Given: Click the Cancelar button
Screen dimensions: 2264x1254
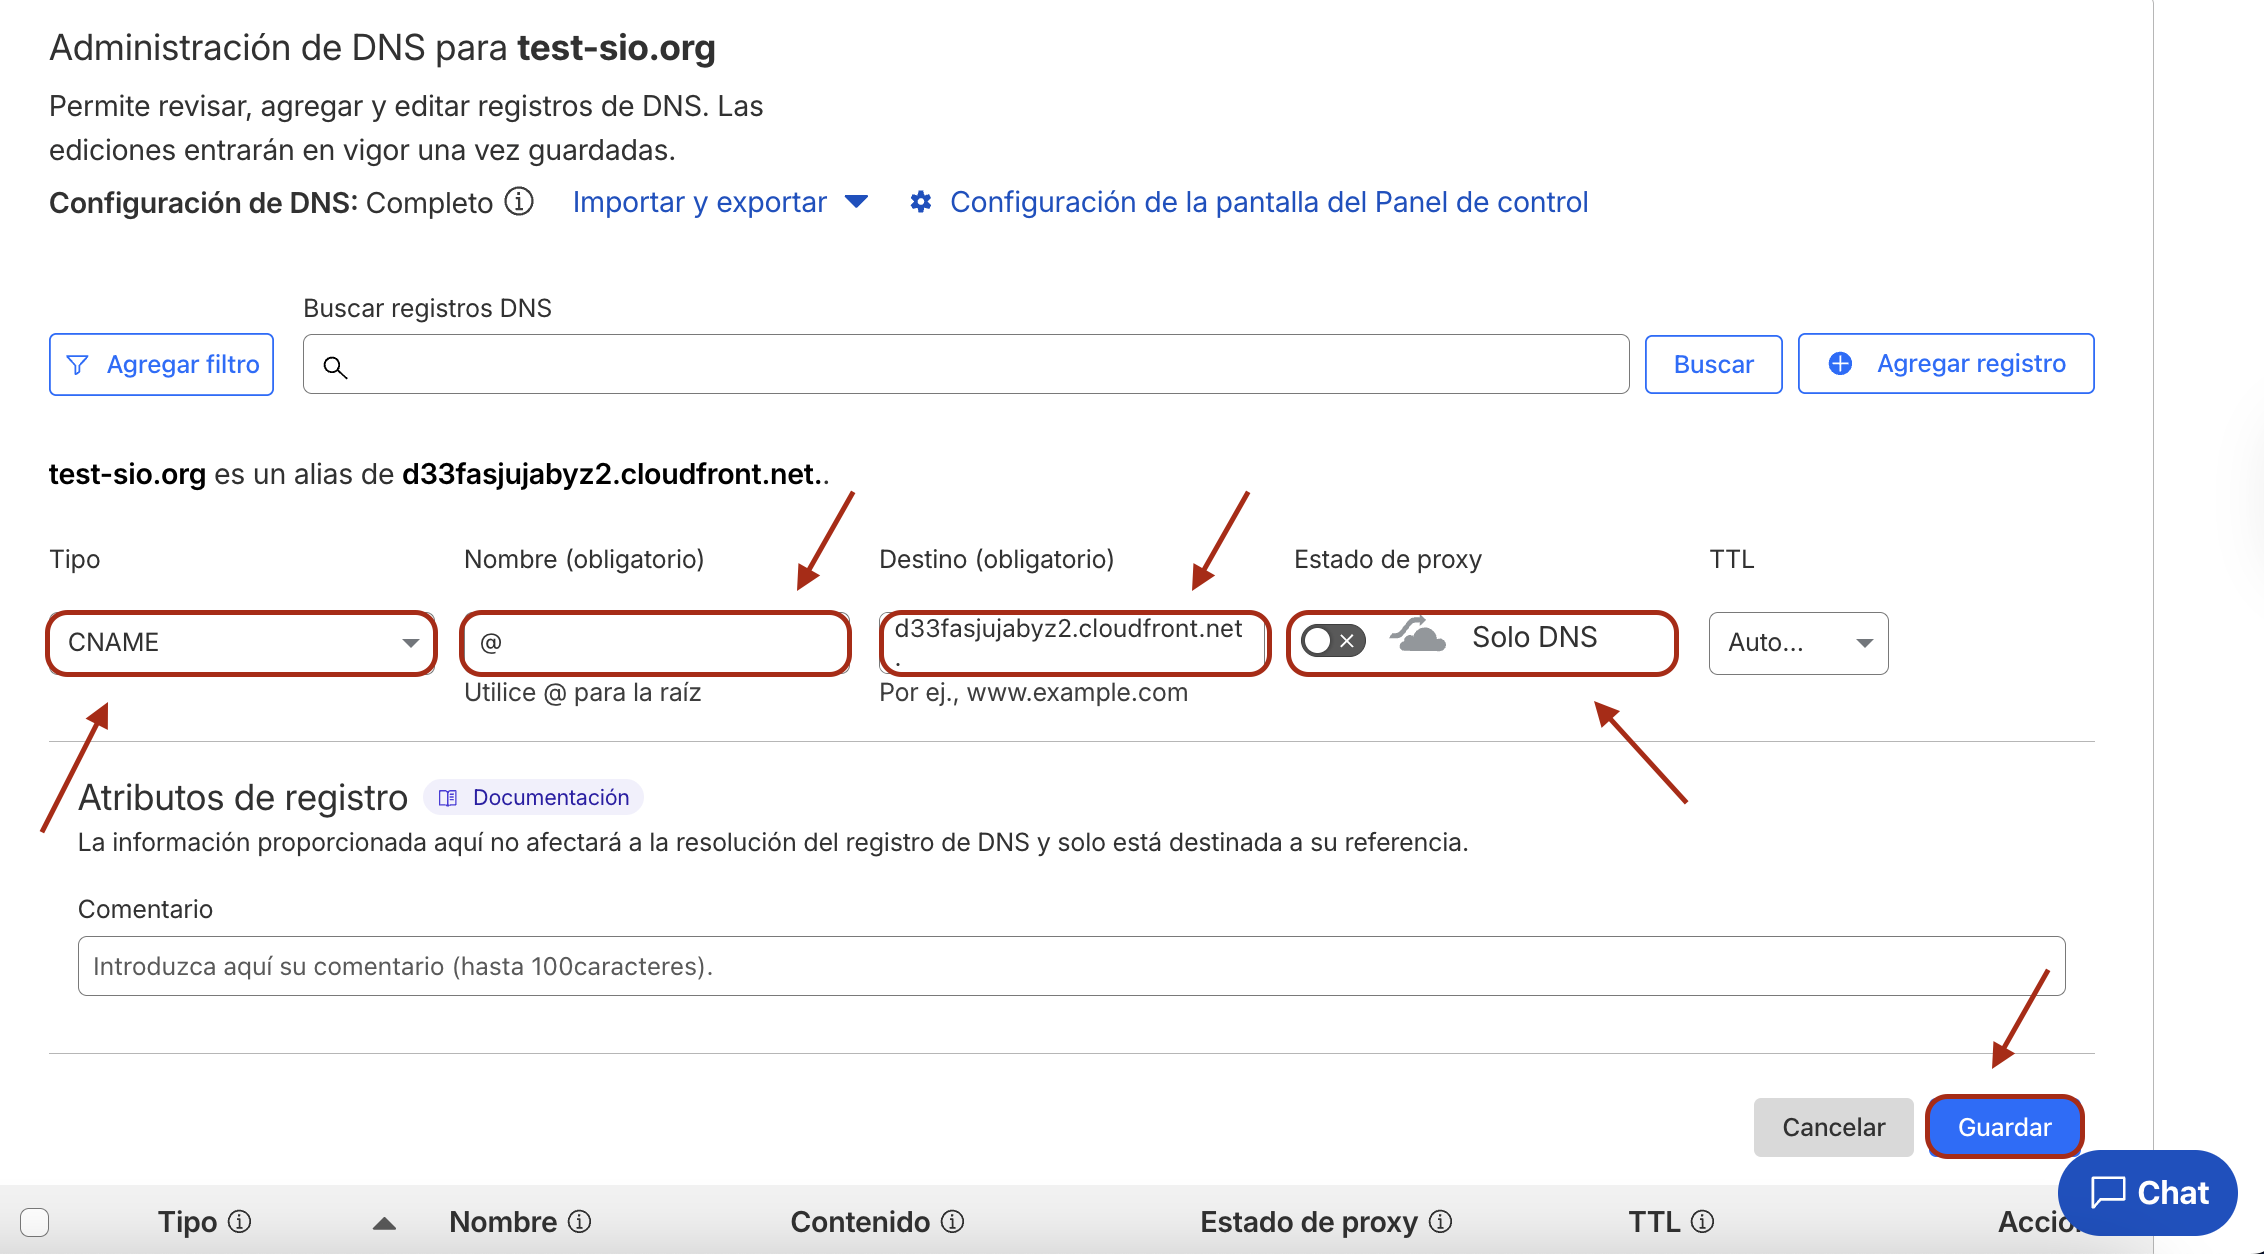Looking at the screenshot, I should pos(1833,1127).
